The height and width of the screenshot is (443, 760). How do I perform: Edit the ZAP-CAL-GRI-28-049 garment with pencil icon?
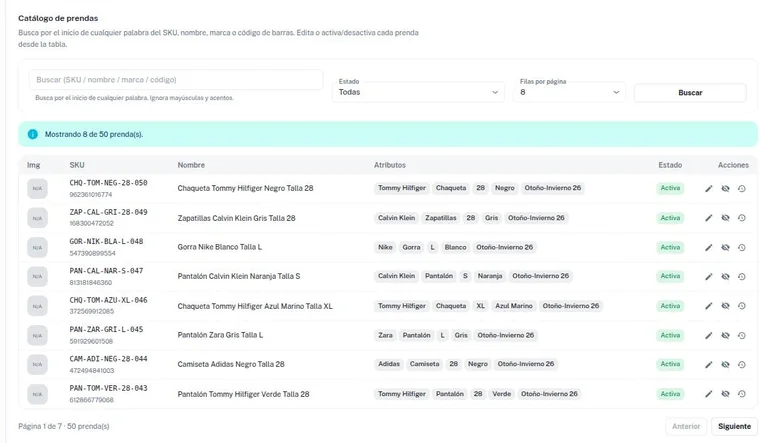(709, 218)
